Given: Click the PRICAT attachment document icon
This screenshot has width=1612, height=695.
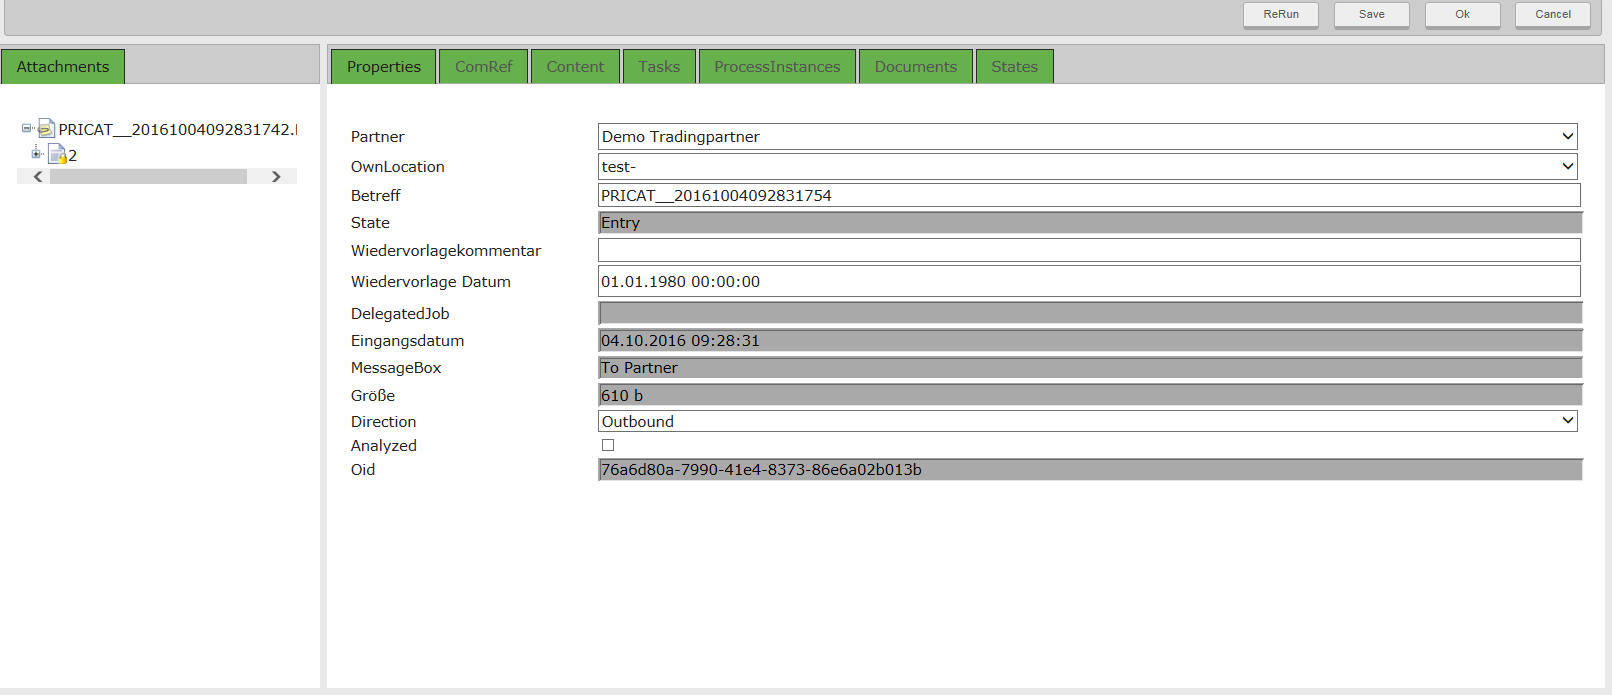Looking at the screenshot, I should click(x=46, y=129).
